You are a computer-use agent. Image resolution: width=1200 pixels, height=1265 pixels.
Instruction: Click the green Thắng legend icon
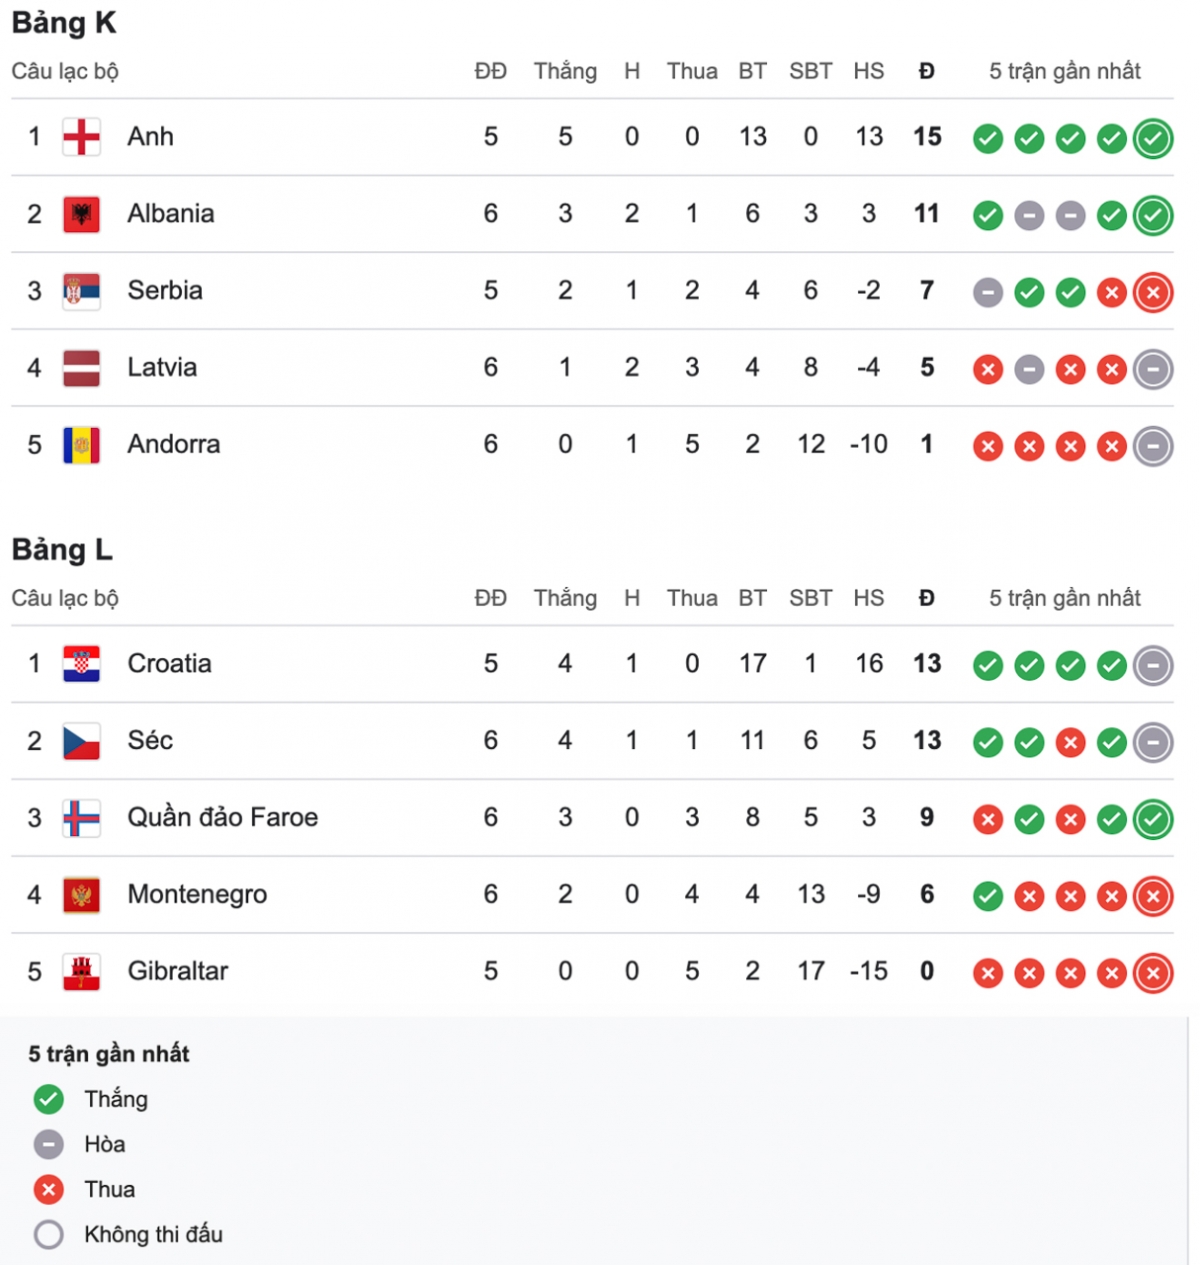[x=48, y=1099]
